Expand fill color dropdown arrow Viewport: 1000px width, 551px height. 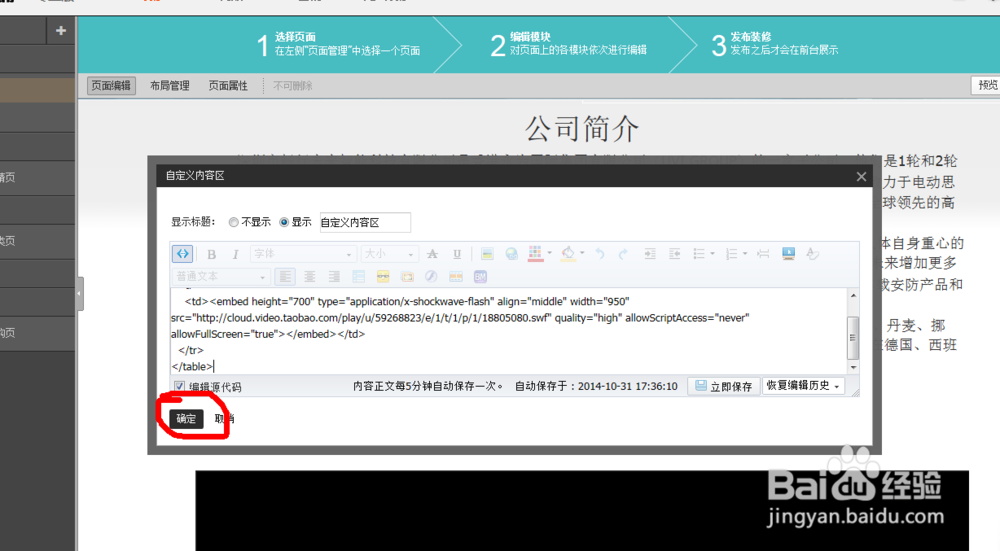click(582, 253)
